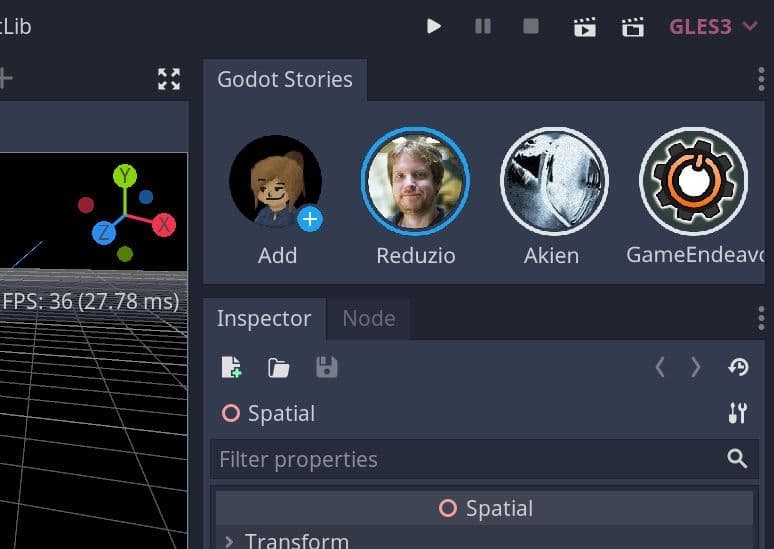
Task: Click the Z axis gizmo handle
Action: [x=104, y=232]
